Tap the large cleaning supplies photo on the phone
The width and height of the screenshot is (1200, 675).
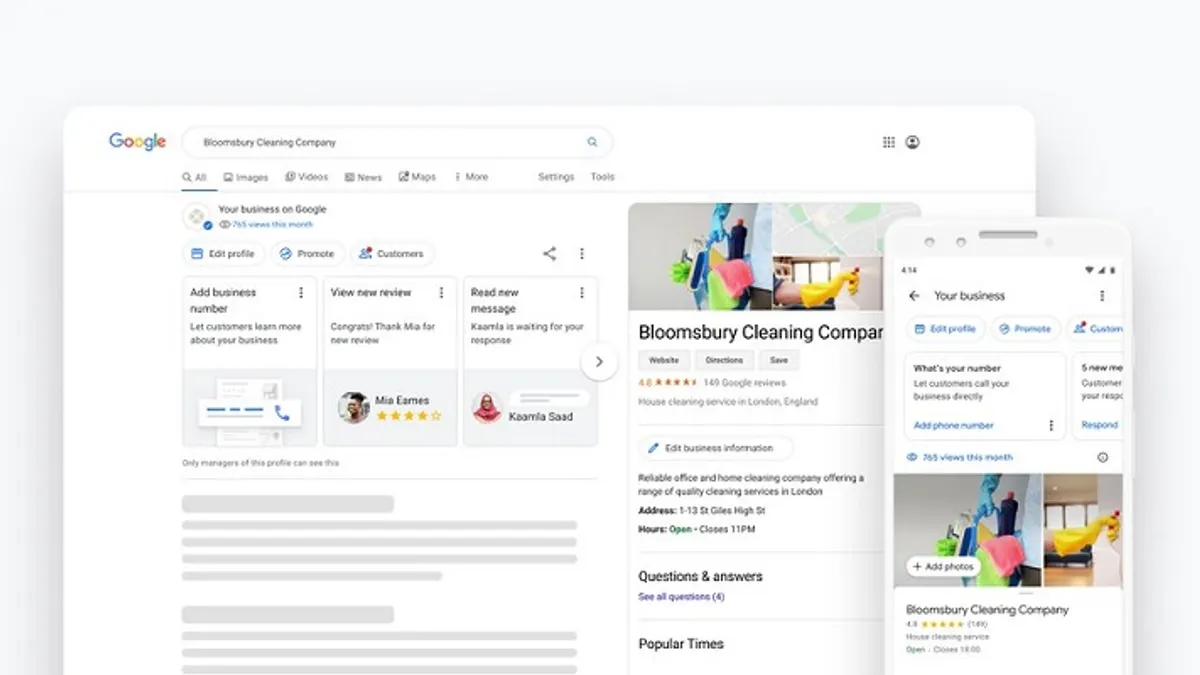(967, 530)
